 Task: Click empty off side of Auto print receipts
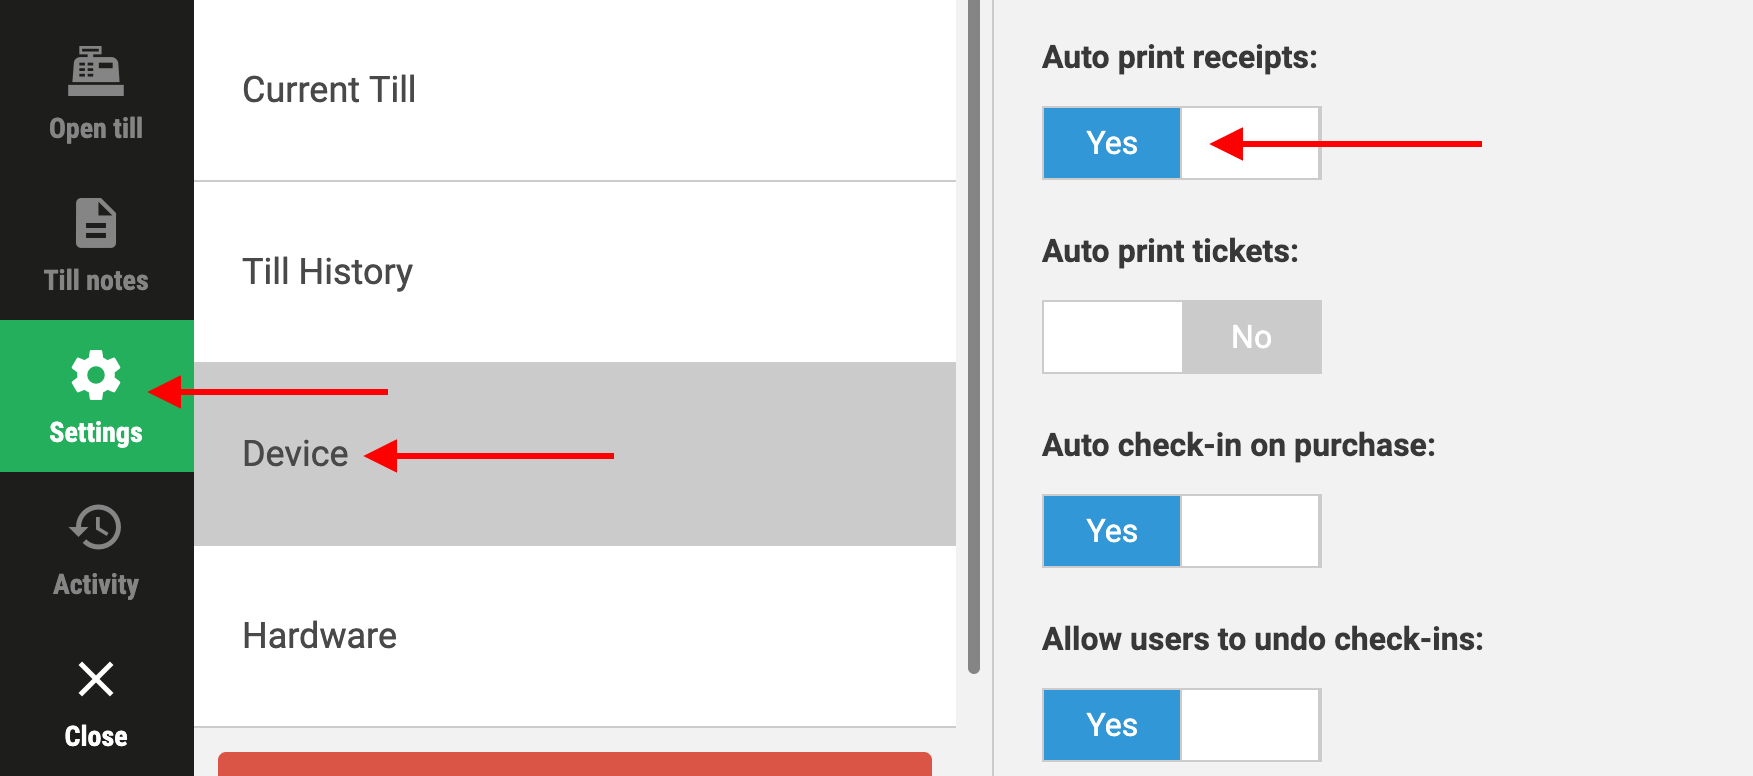pyautogui.click(x=1250, y=143)
